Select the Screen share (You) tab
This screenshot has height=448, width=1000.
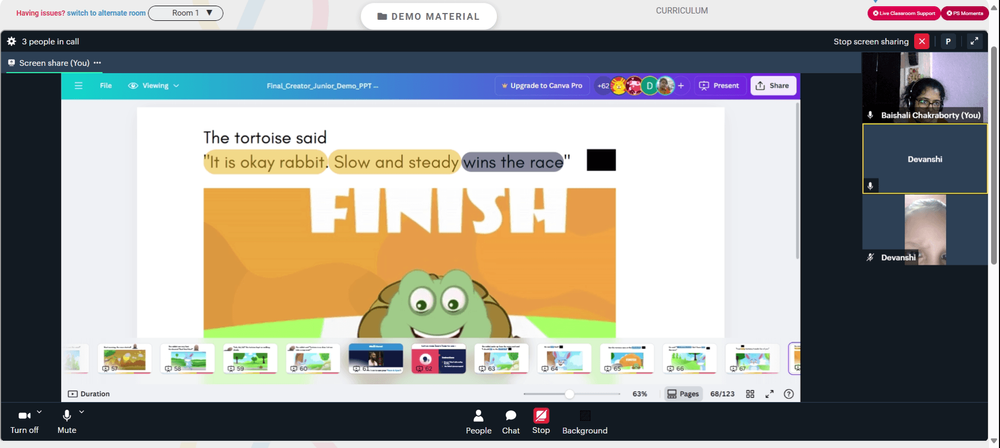point(54,63)
